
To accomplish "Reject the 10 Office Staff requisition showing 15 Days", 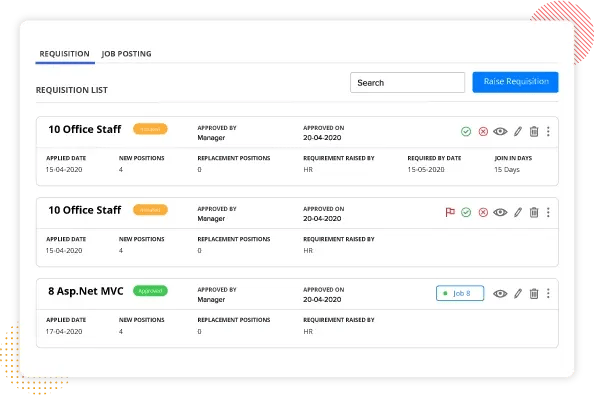I will (483, 131).
